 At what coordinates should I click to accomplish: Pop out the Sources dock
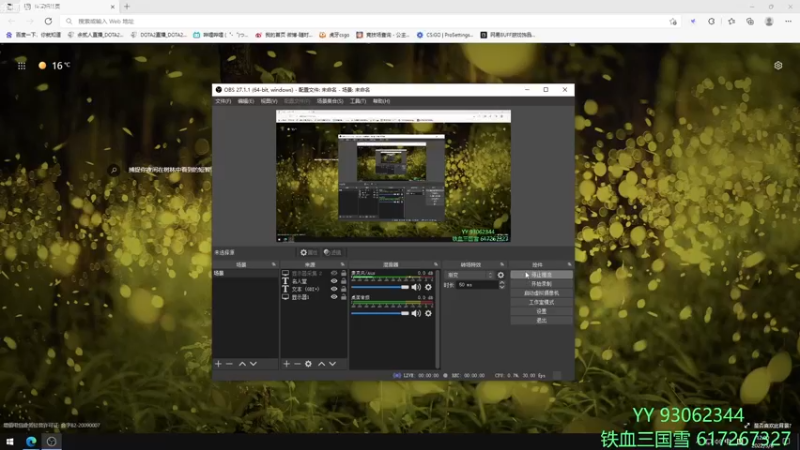pyautogui.click(x=342, y=264)
